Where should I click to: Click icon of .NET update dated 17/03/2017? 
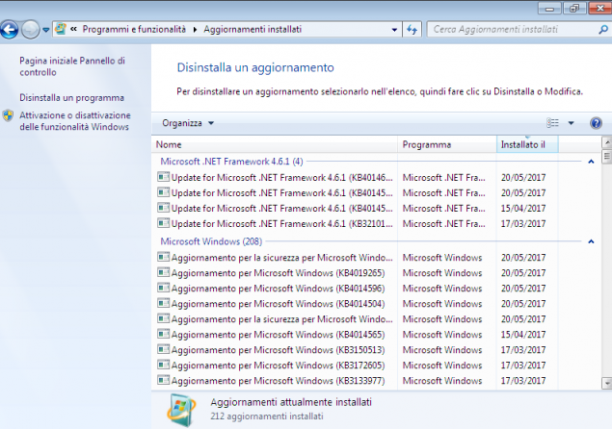pos(163,223)
